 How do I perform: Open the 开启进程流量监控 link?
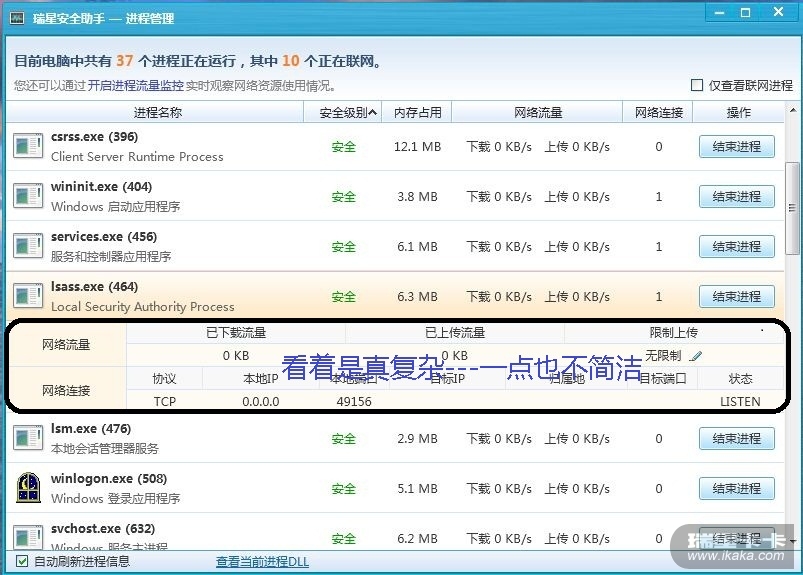tap(135, 86)
